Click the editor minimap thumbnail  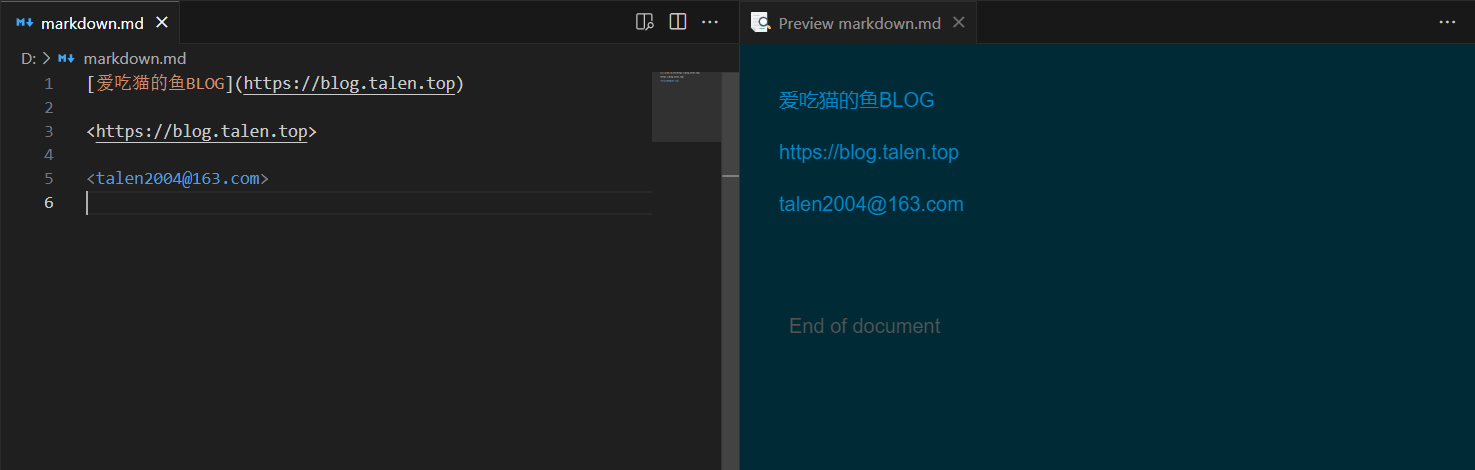pos(685,106)
